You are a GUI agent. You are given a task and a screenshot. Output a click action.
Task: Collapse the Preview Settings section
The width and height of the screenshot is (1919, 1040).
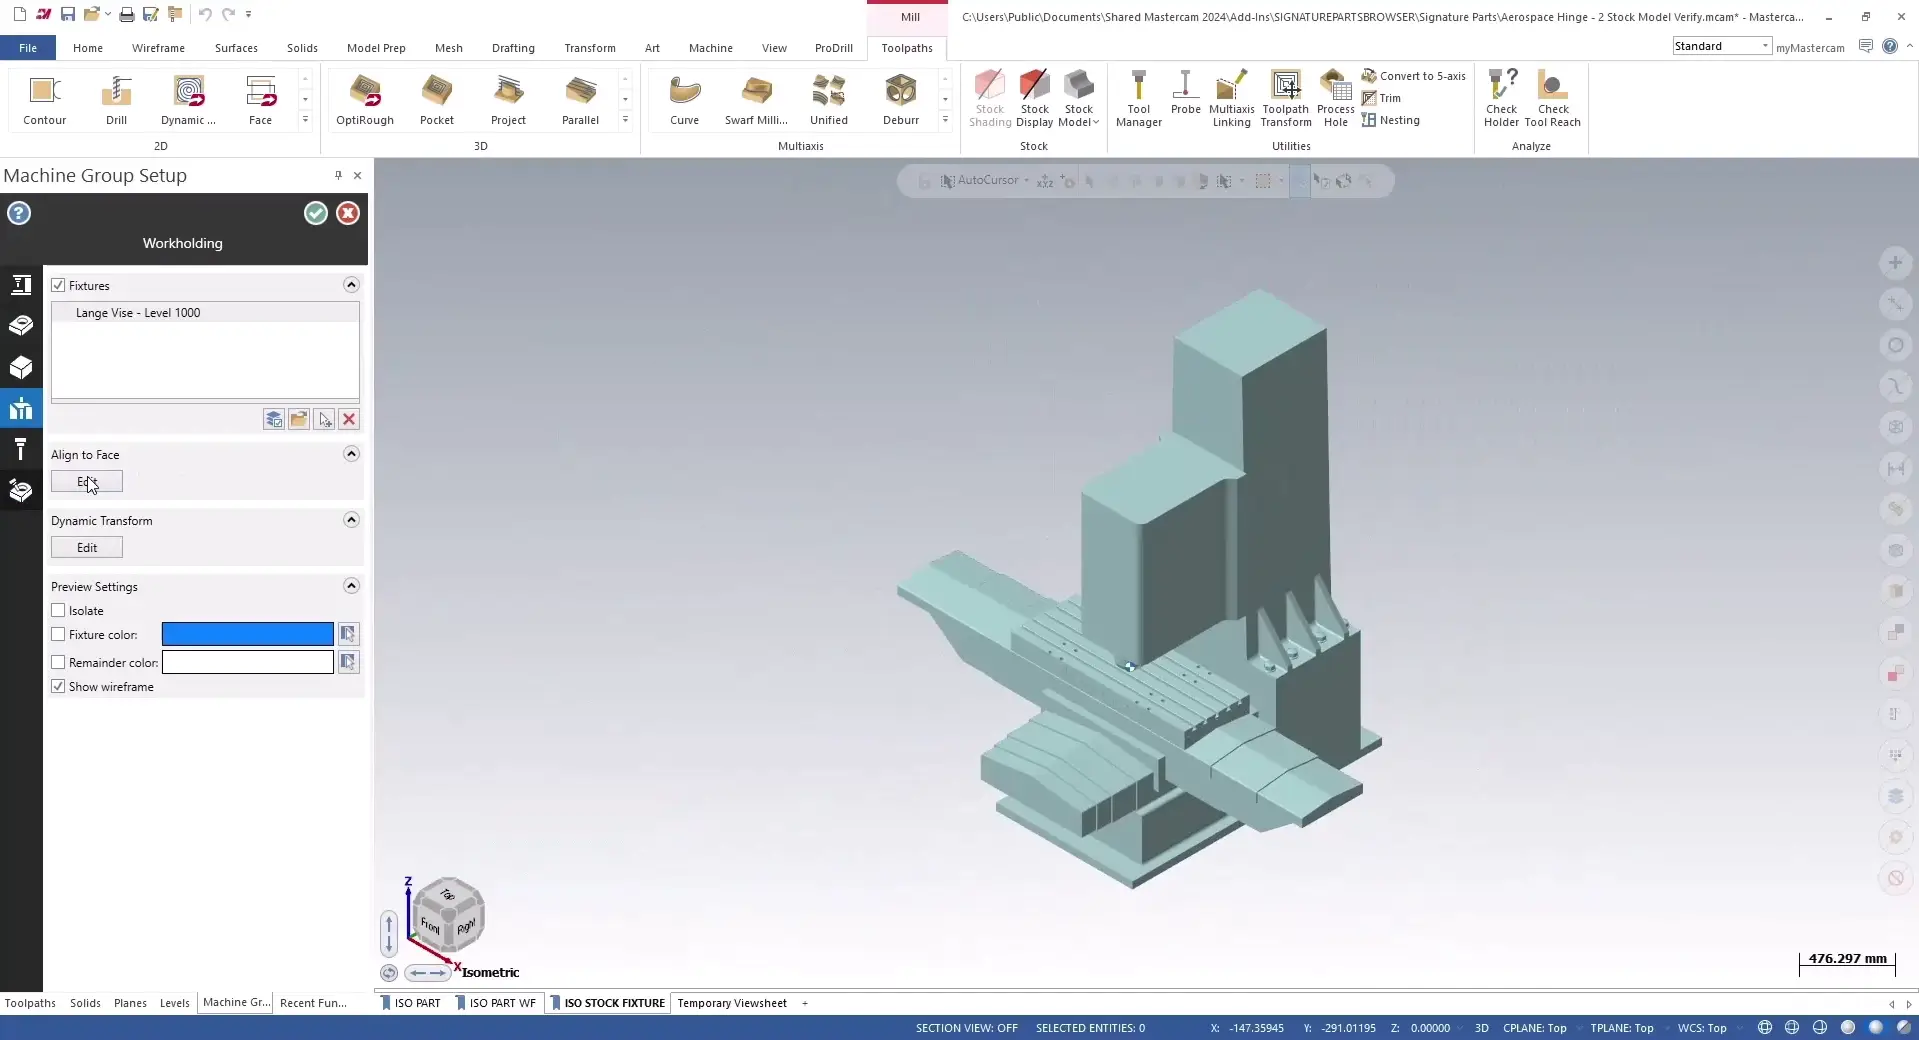coord(351,586)
